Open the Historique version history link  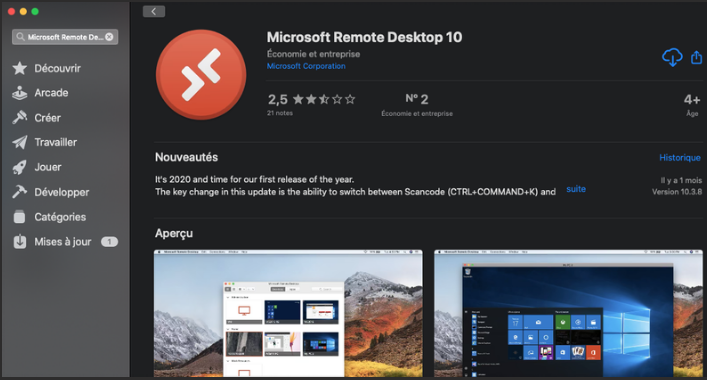679,158
